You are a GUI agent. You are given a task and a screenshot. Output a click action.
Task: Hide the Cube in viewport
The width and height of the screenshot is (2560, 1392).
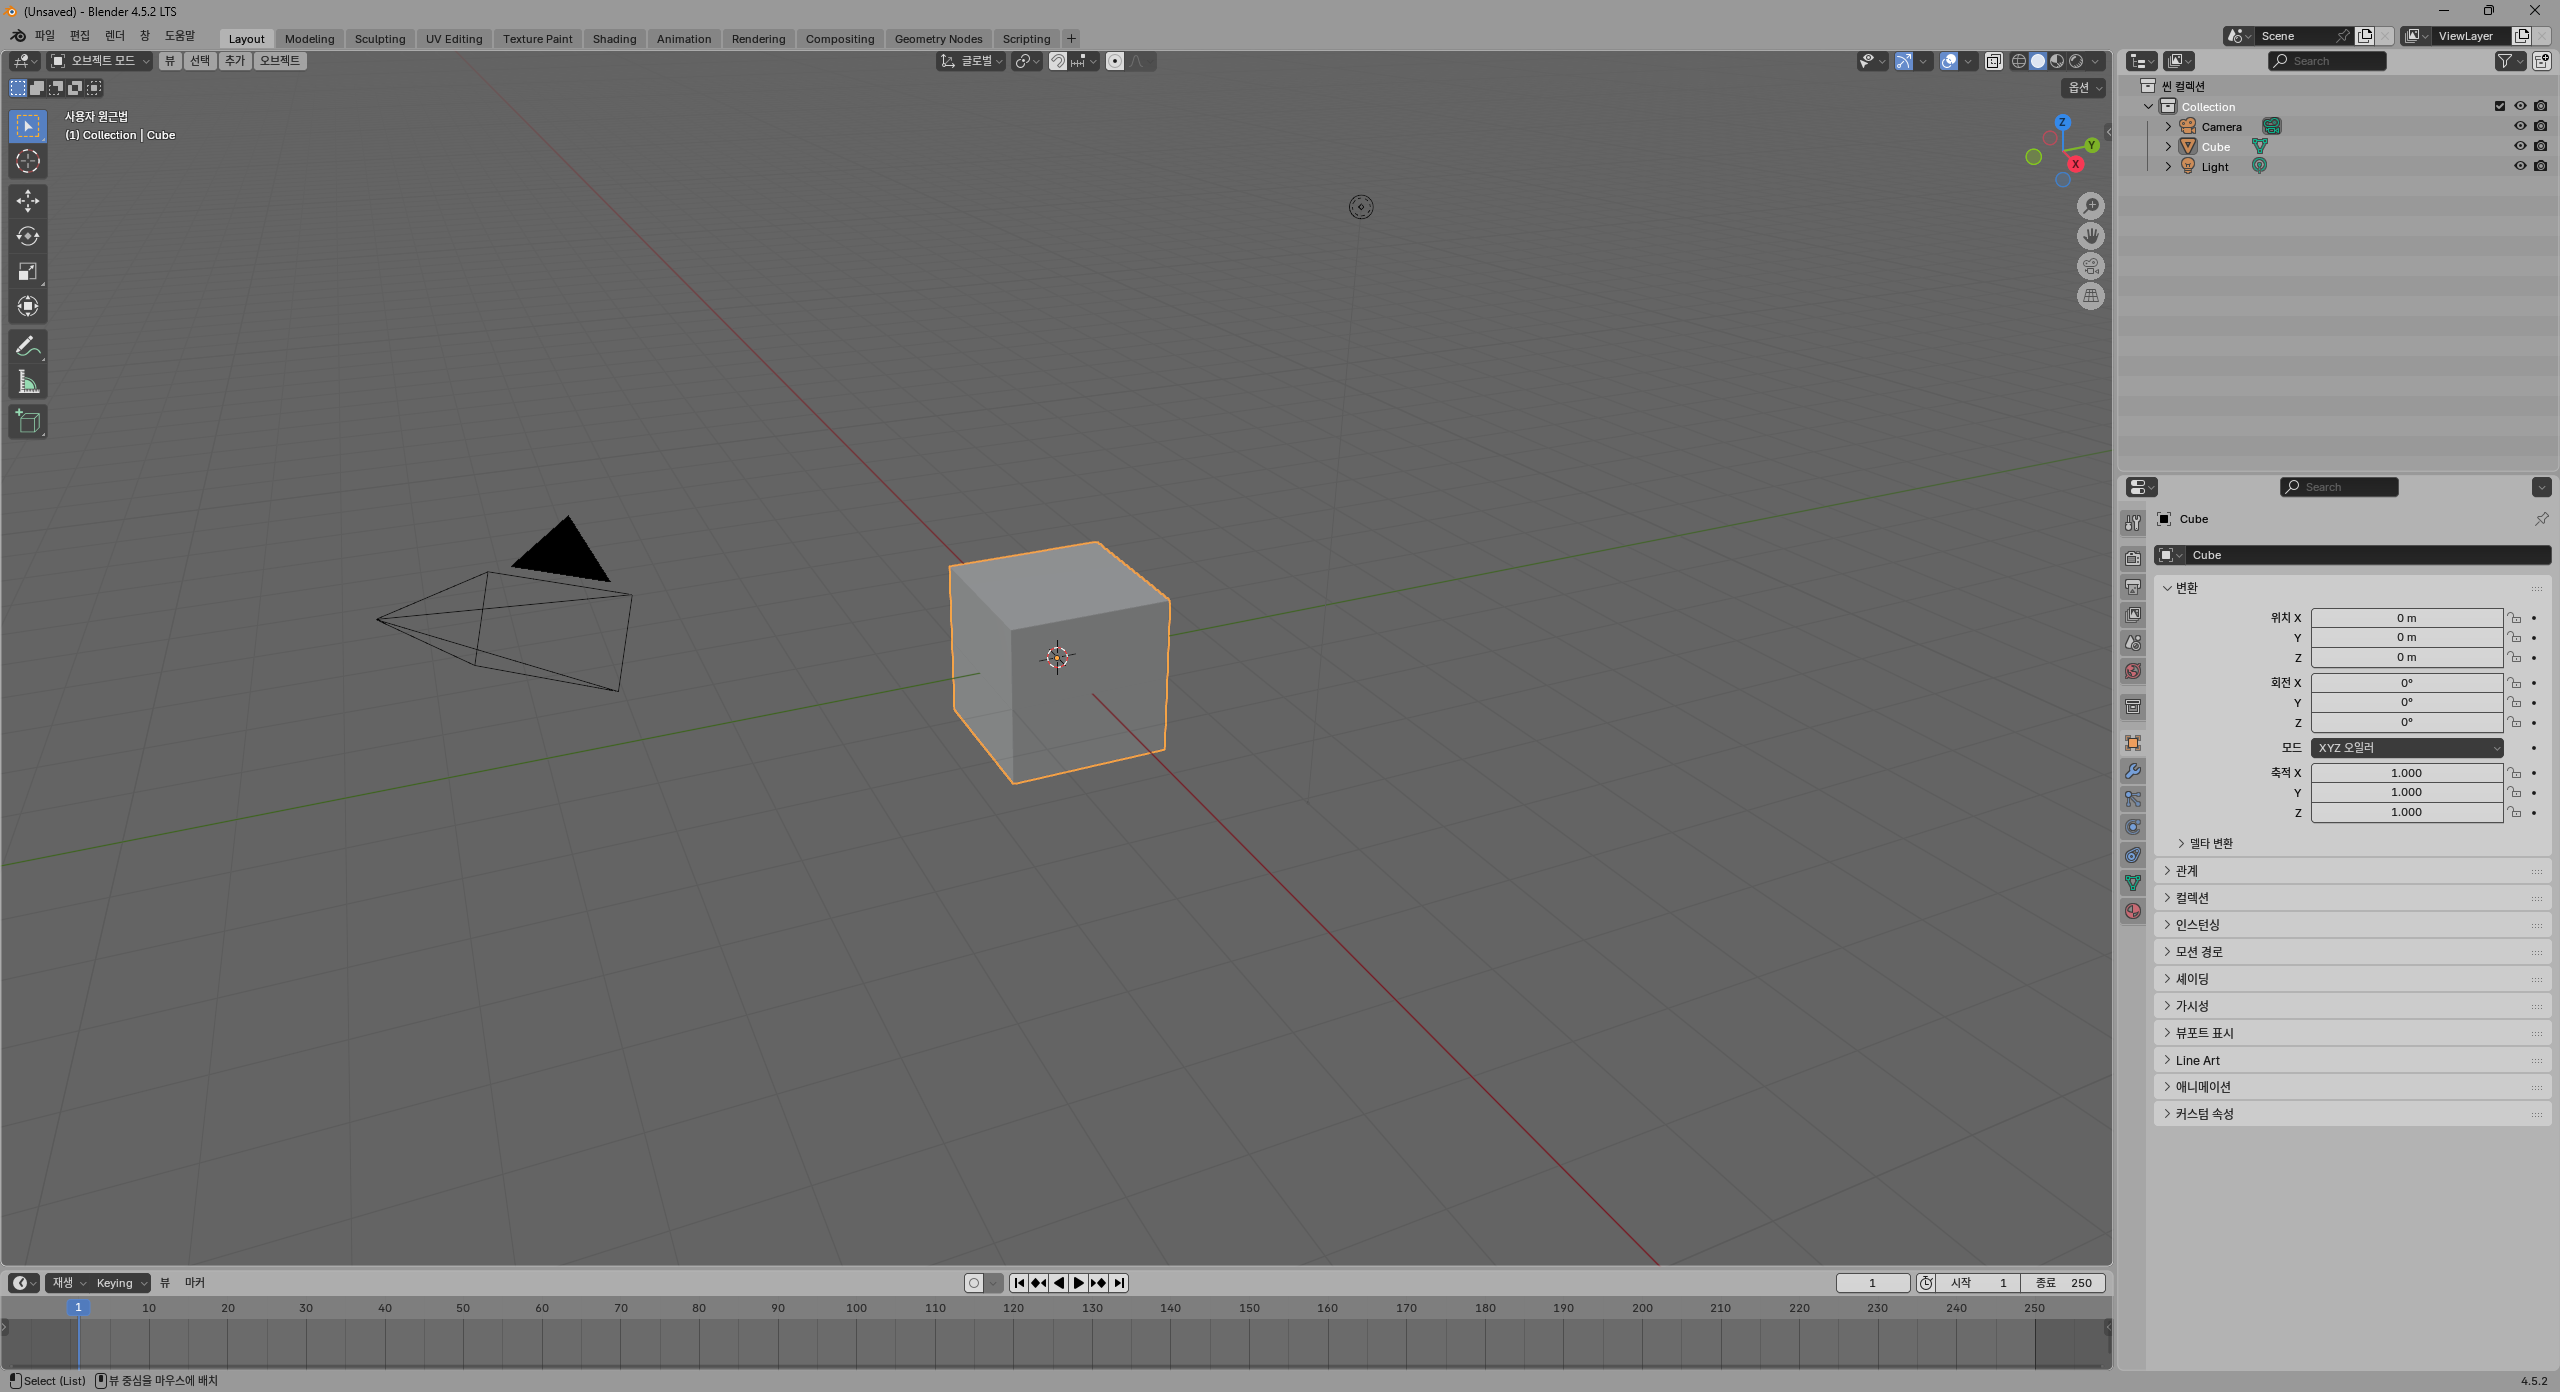(2520, 146)
